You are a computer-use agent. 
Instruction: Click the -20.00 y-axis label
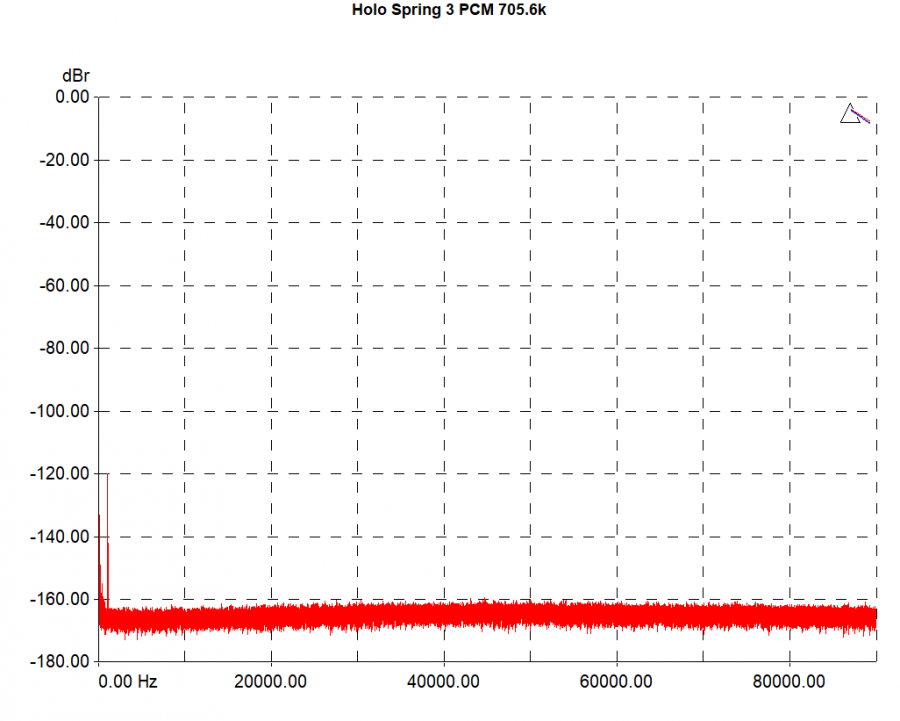tap(64, 160)
